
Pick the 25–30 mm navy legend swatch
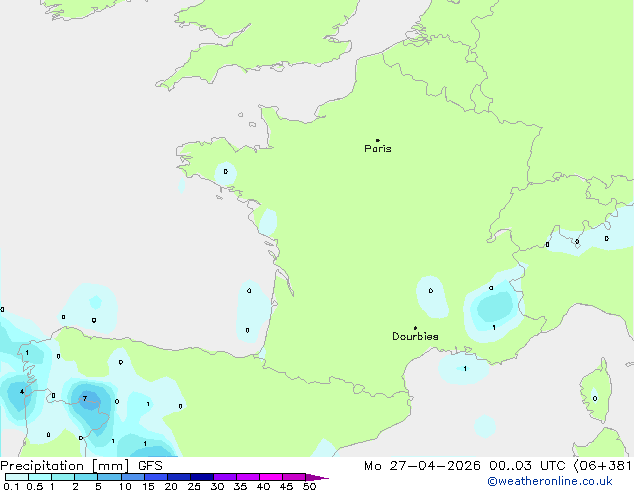[x=202, y=477]
